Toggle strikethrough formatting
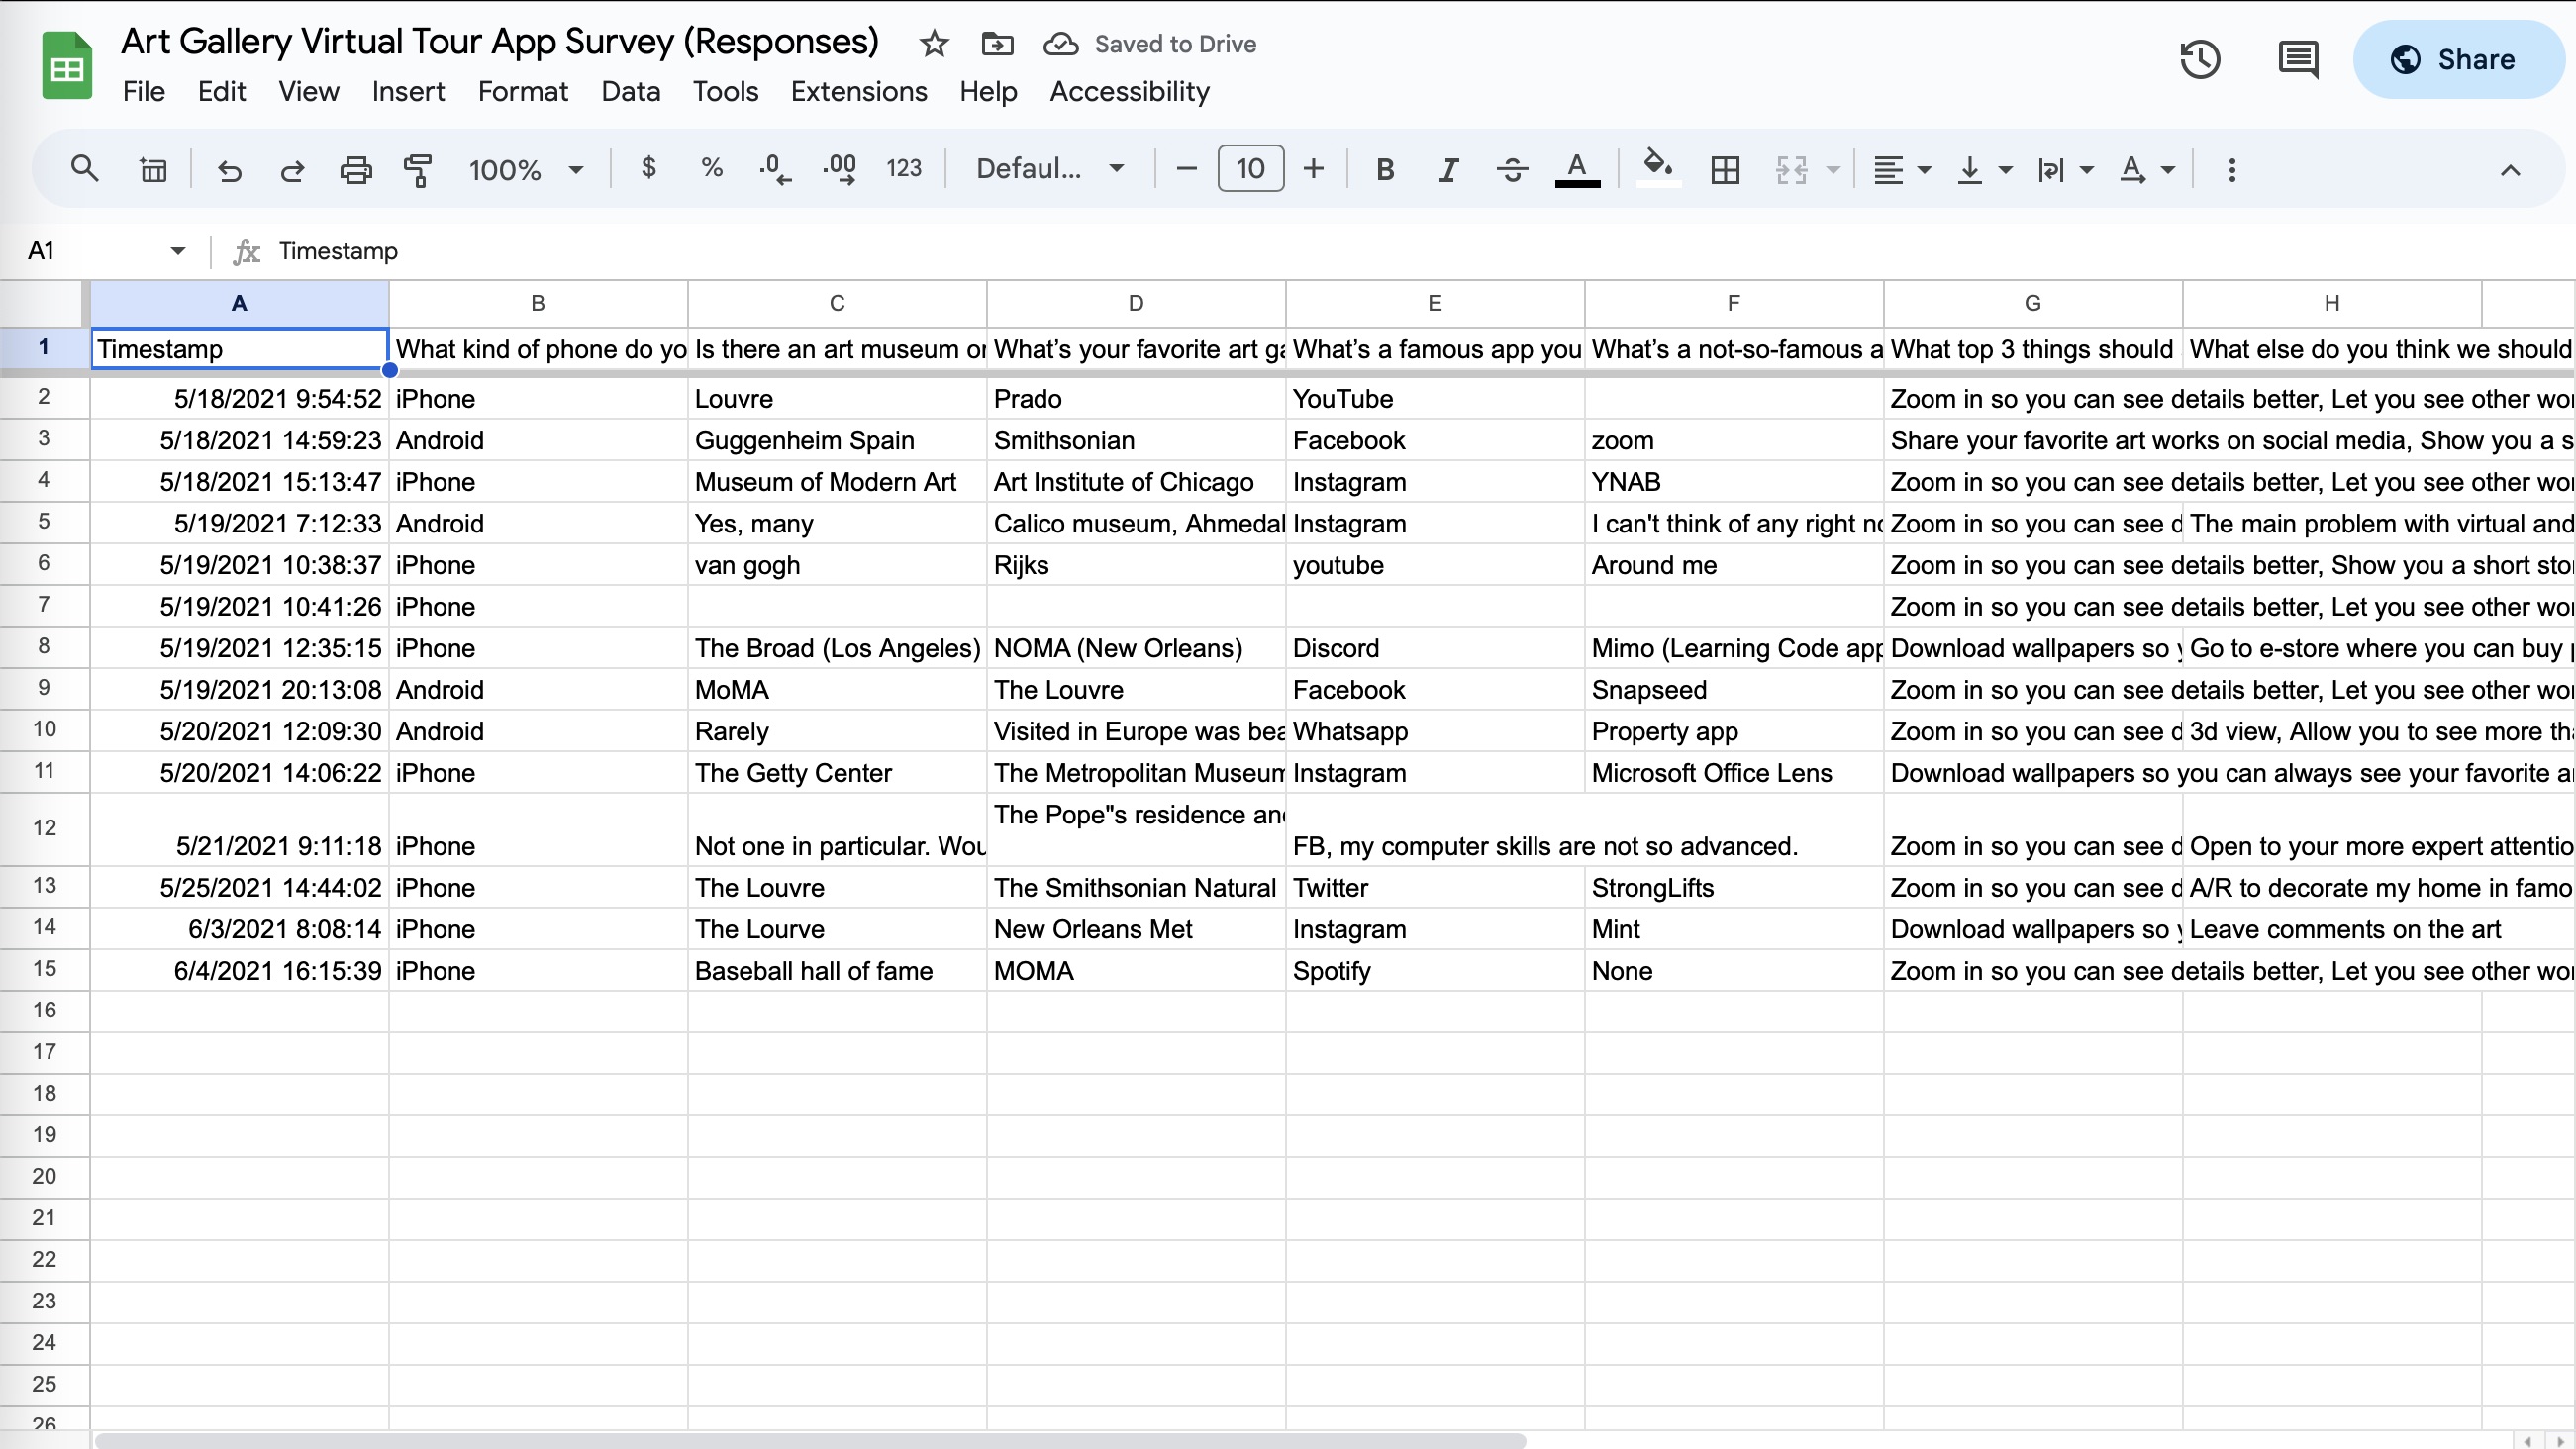Image resolution: width=2576 pixels, height=1449 pixels. click(x=1512, y=170)
